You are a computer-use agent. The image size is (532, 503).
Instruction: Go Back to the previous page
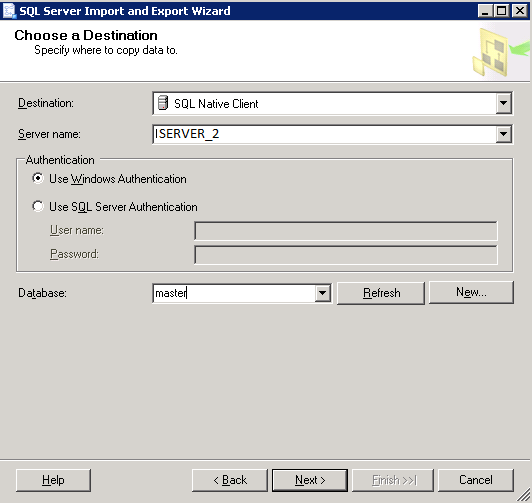tap(230, 480)
